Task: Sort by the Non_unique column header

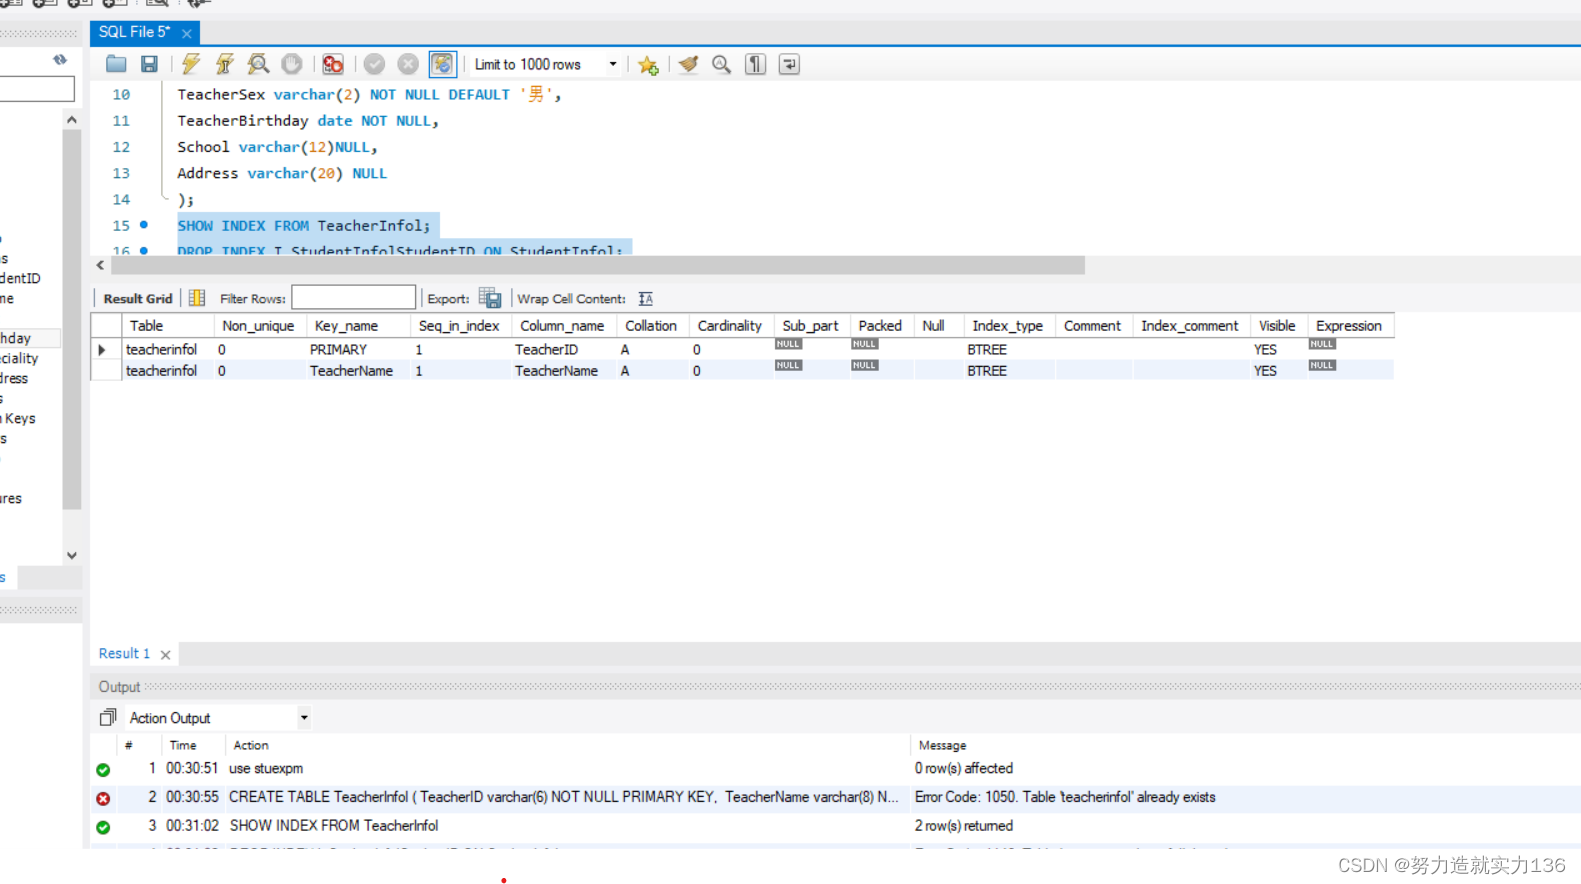Action: (258, 326)
